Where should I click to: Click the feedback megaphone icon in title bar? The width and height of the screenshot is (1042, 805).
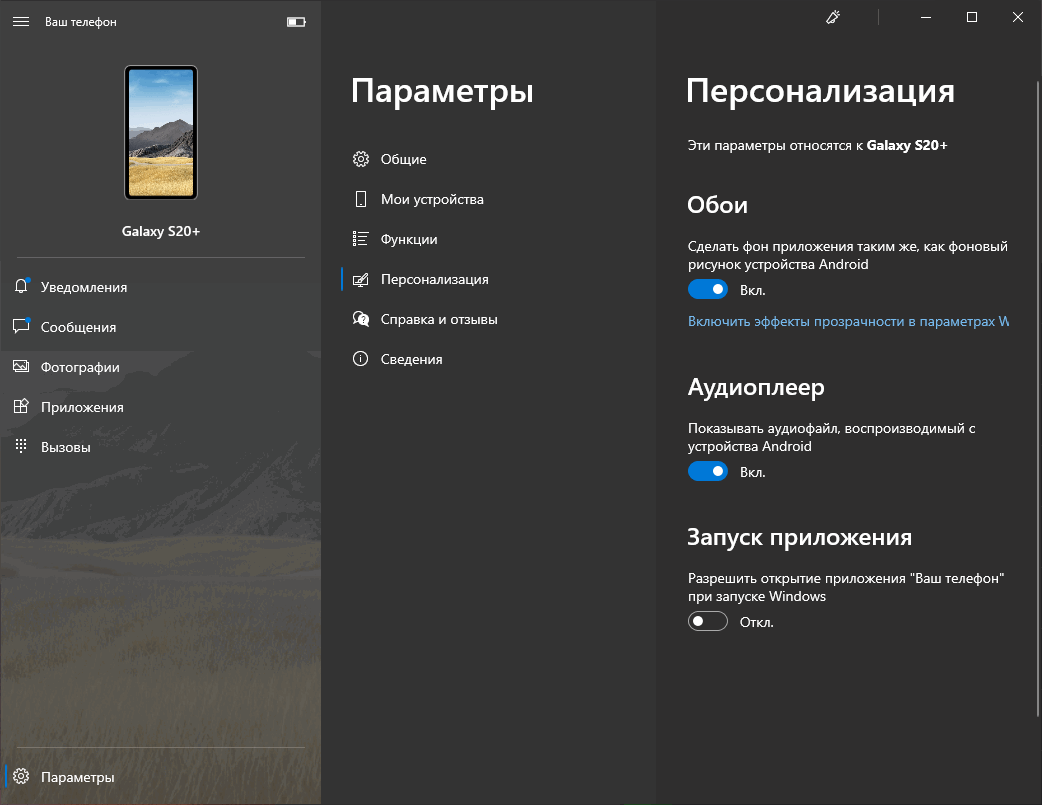point(833,17)
